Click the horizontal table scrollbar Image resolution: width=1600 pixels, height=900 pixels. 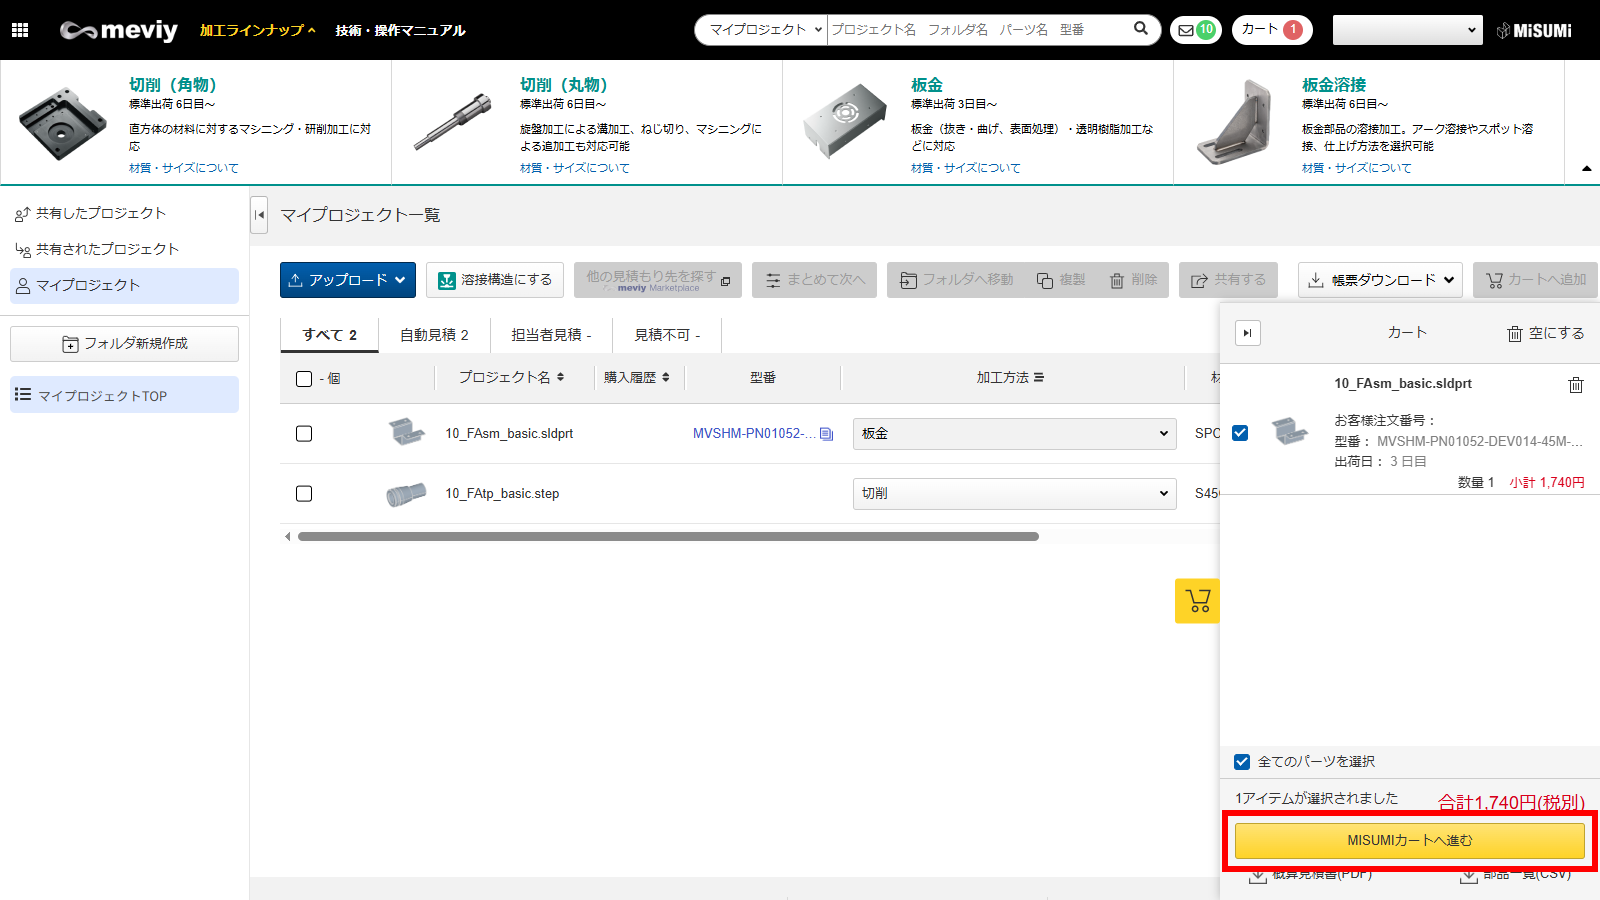tap(668, 537)
